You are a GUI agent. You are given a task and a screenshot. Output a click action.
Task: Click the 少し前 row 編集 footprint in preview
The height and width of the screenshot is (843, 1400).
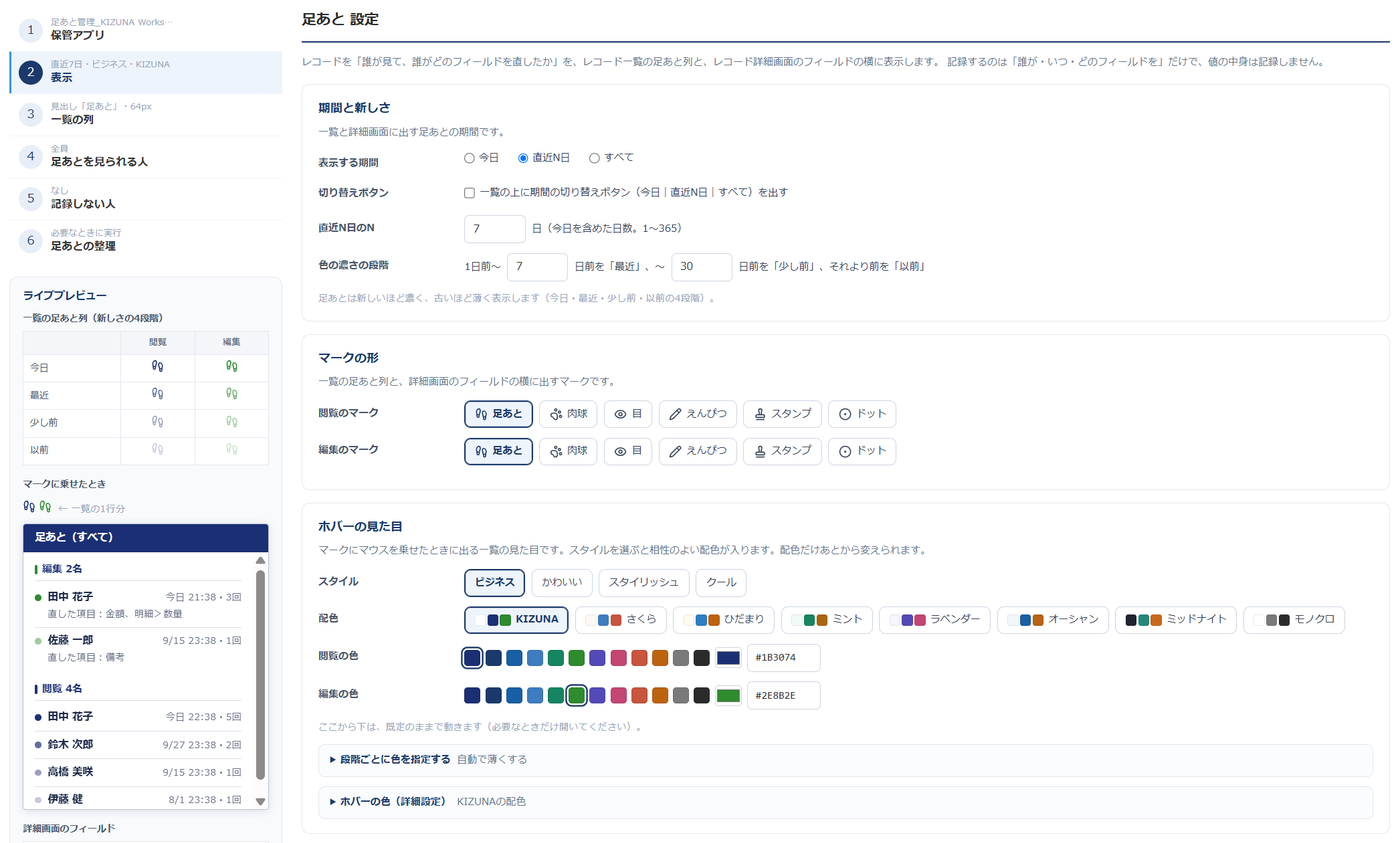[x=232, y=422]
